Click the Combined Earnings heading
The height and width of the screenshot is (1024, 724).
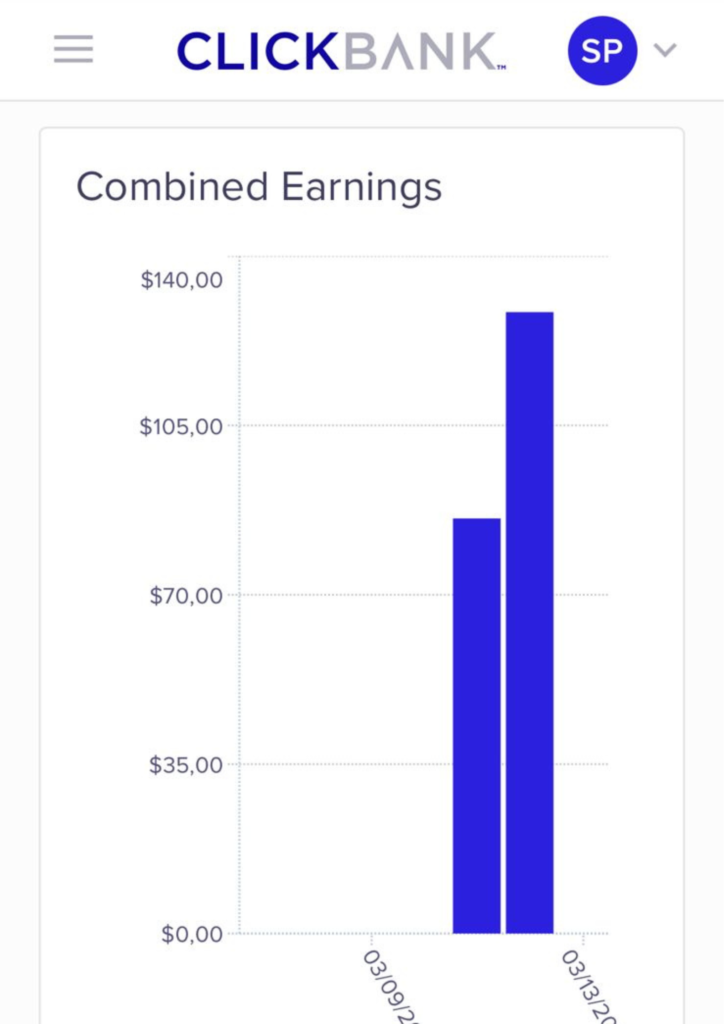[259, 187]
